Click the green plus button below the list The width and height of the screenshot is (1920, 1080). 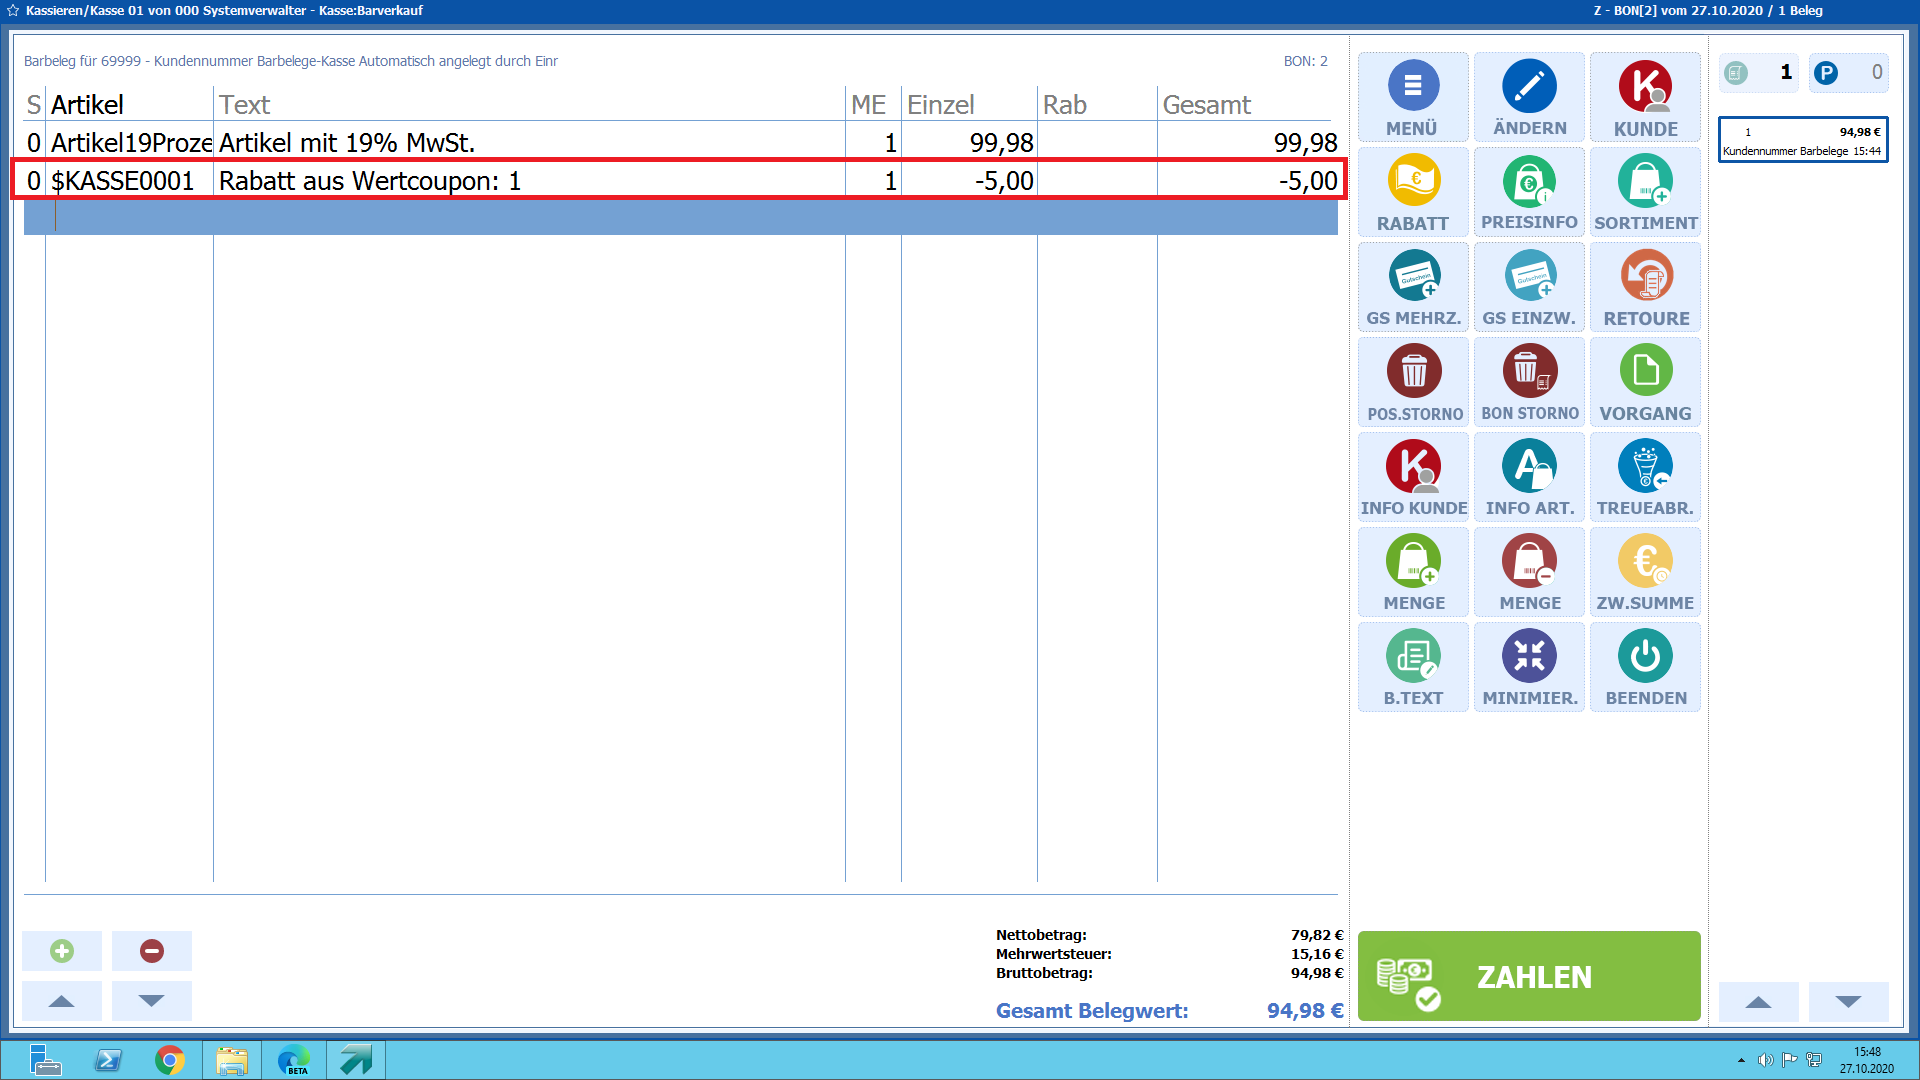pyautogui.click(x=62, y=951)
